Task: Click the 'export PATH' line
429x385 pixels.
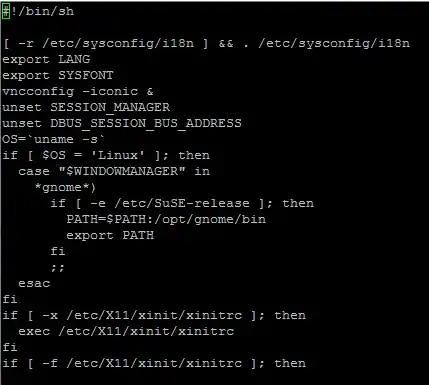Action: pyautogui.click(x=110, y=236)
